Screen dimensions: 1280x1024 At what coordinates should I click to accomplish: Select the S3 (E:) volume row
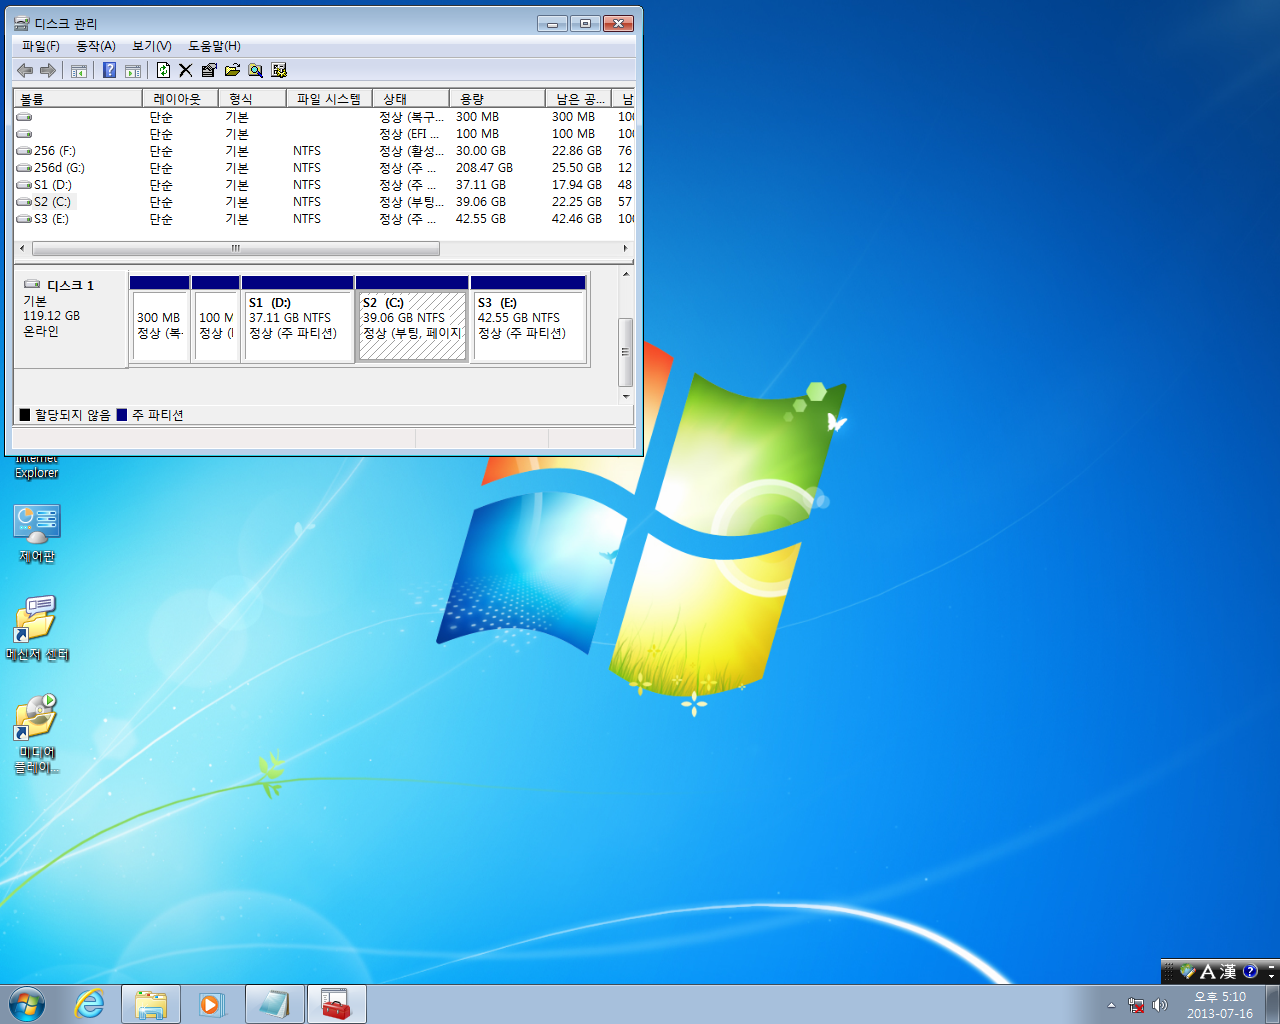pos(324,219)
